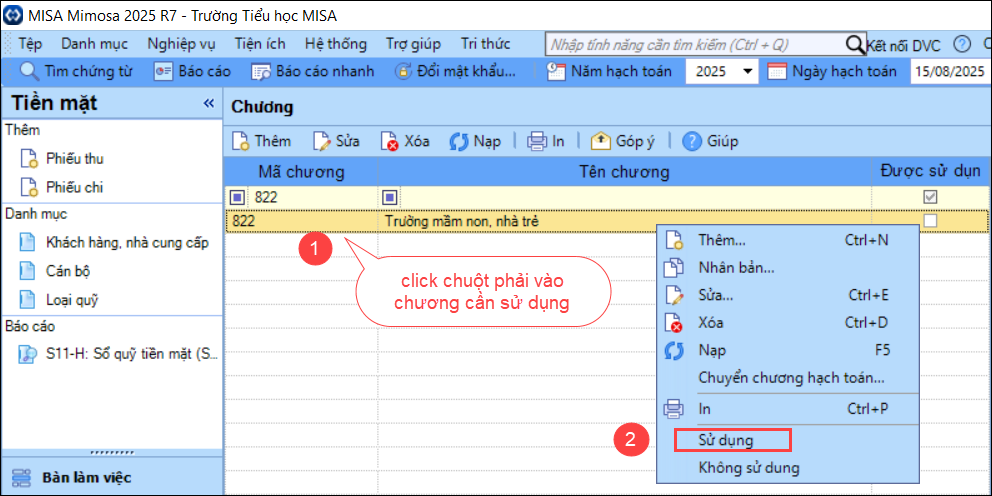The width and height of the screenshot is (992, 496).
Task: Open the Hệ thống menu
Action: pyautogui.click(x=336, y=44)
